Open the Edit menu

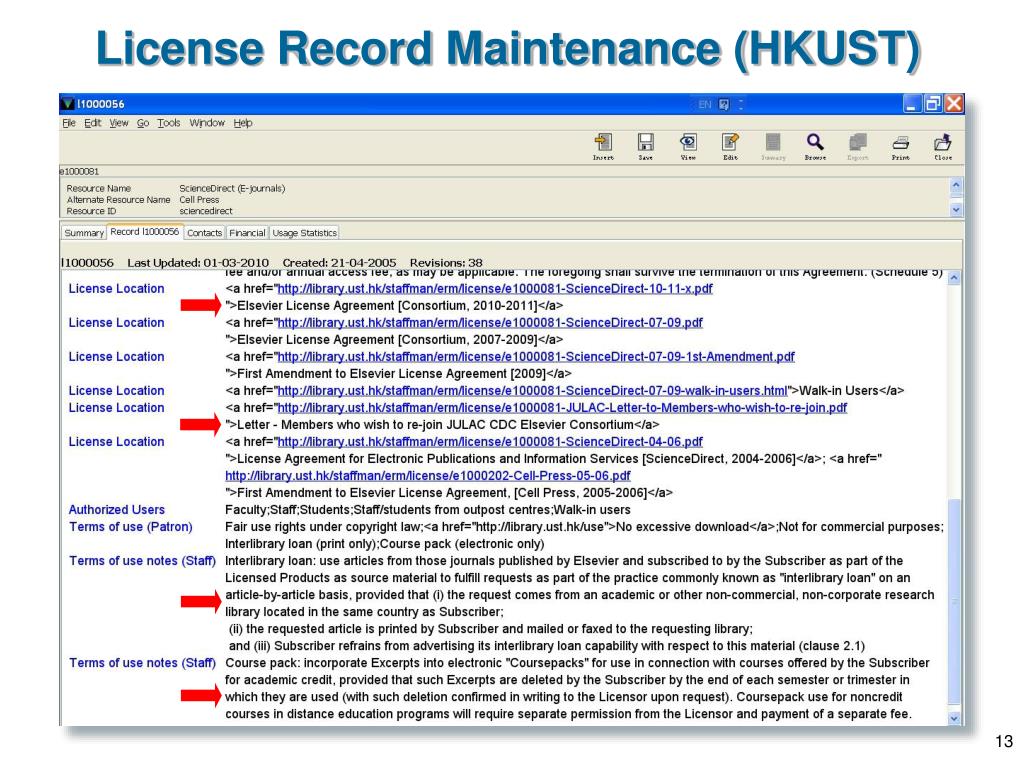(x=92, y=123)
